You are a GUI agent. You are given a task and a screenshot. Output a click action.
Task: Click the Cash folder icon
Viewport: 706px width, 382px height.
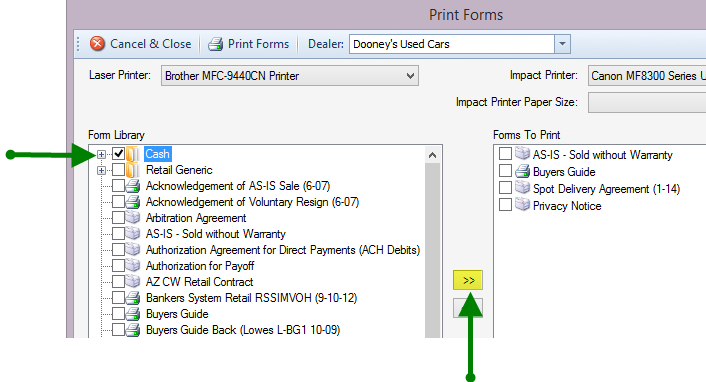tap(133, 154)
